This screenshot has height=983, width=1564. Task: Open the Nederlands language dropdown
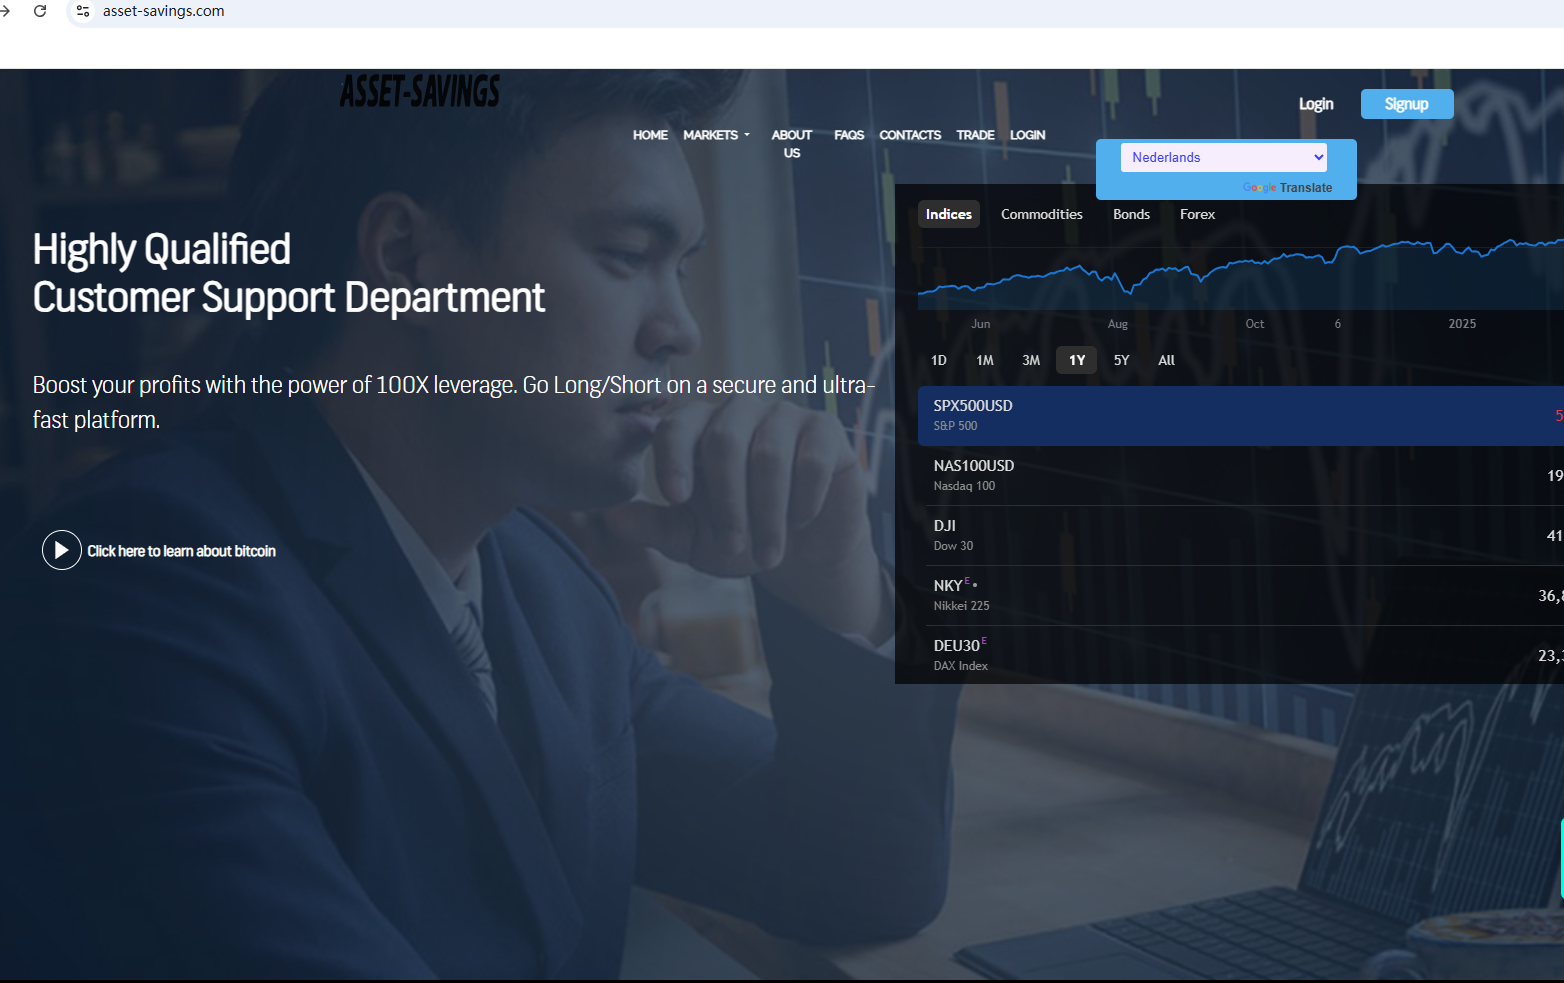1224,157
